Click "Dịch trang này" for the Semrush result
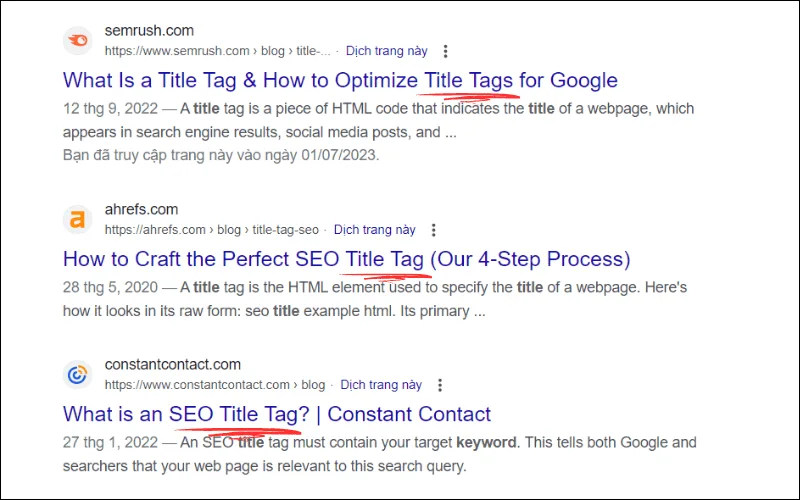The image size is (800, 500). (386, 51)
